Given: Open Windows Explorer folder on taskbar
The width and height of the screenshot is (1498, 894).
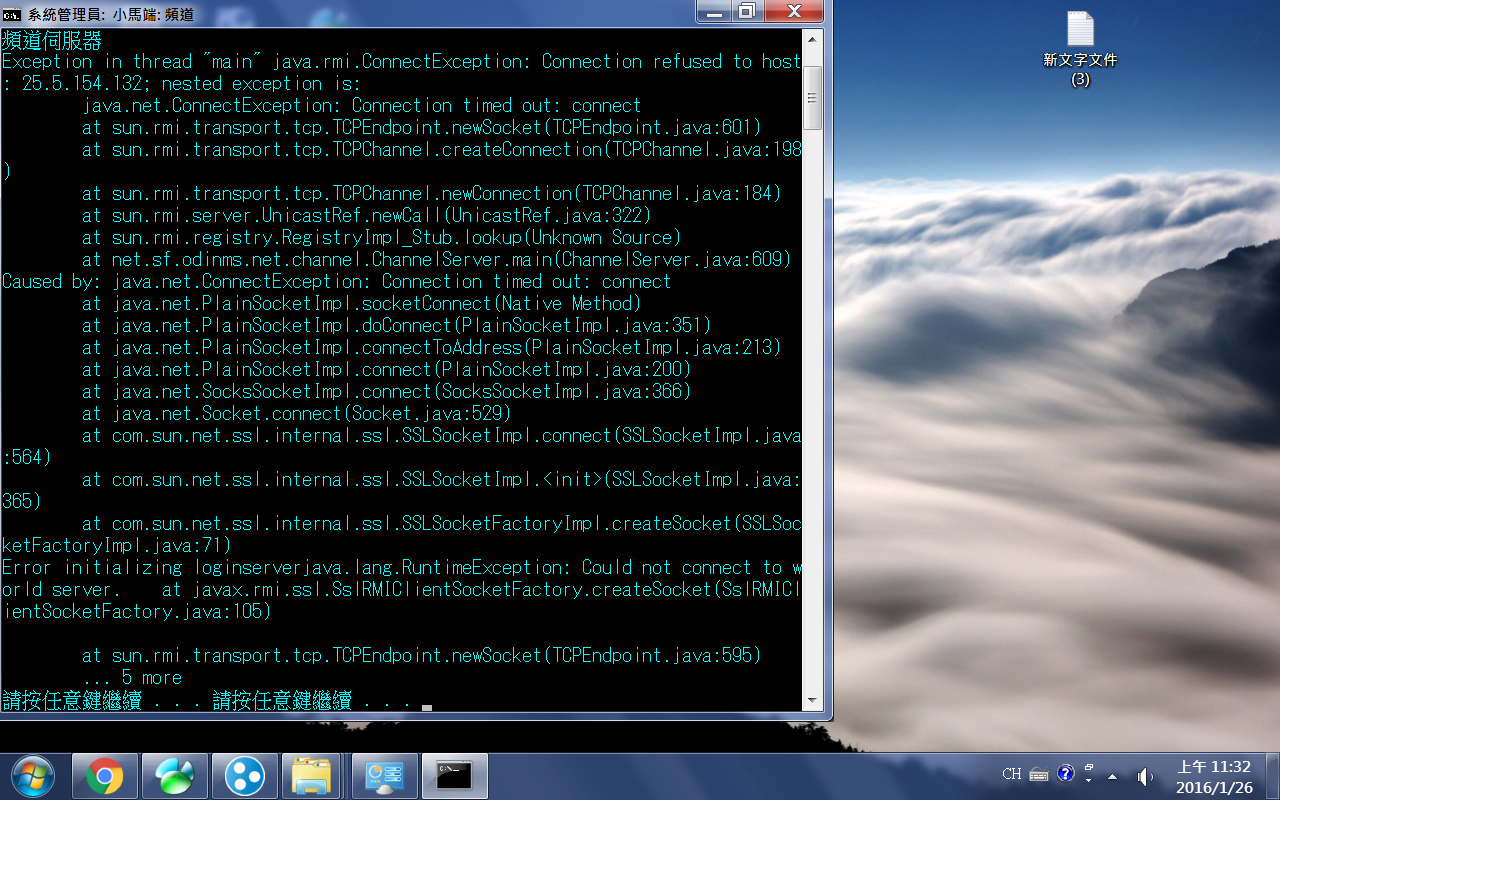Looking at the screenshot, I should [312, 776].
